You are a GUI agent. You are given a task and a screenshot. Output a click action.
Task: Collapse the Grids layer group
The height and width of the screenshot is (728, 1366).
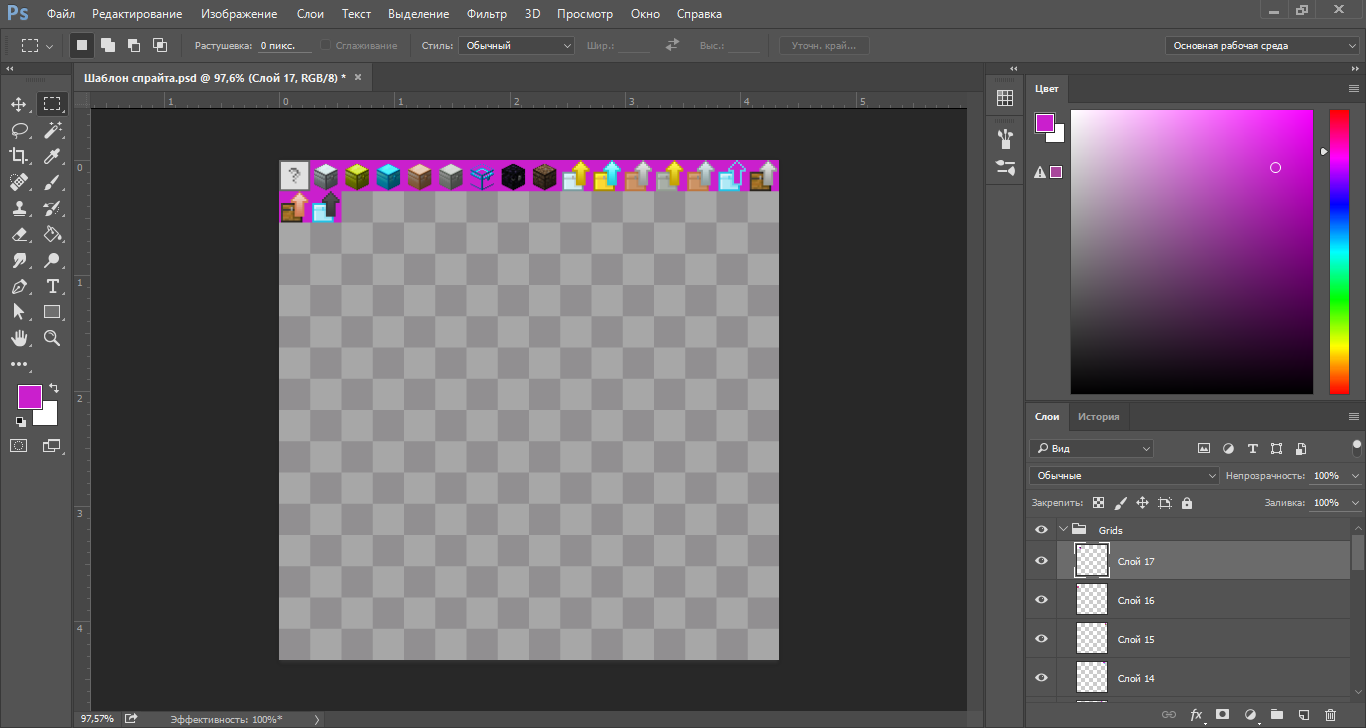tap(1063, 530)
